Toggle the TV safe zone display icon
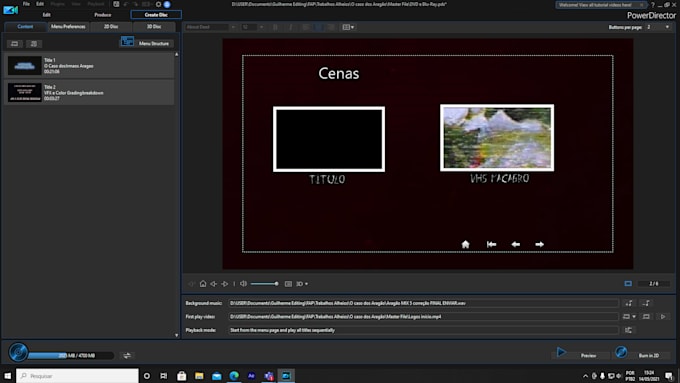Image resolution: width=680 pixels, height=383 pixels. tap(288, 284)
